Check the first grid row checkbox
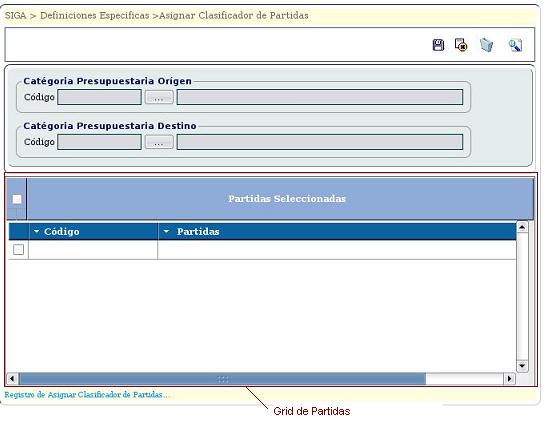The height and width of the screenshot is (425, 553). pos(18,250)
